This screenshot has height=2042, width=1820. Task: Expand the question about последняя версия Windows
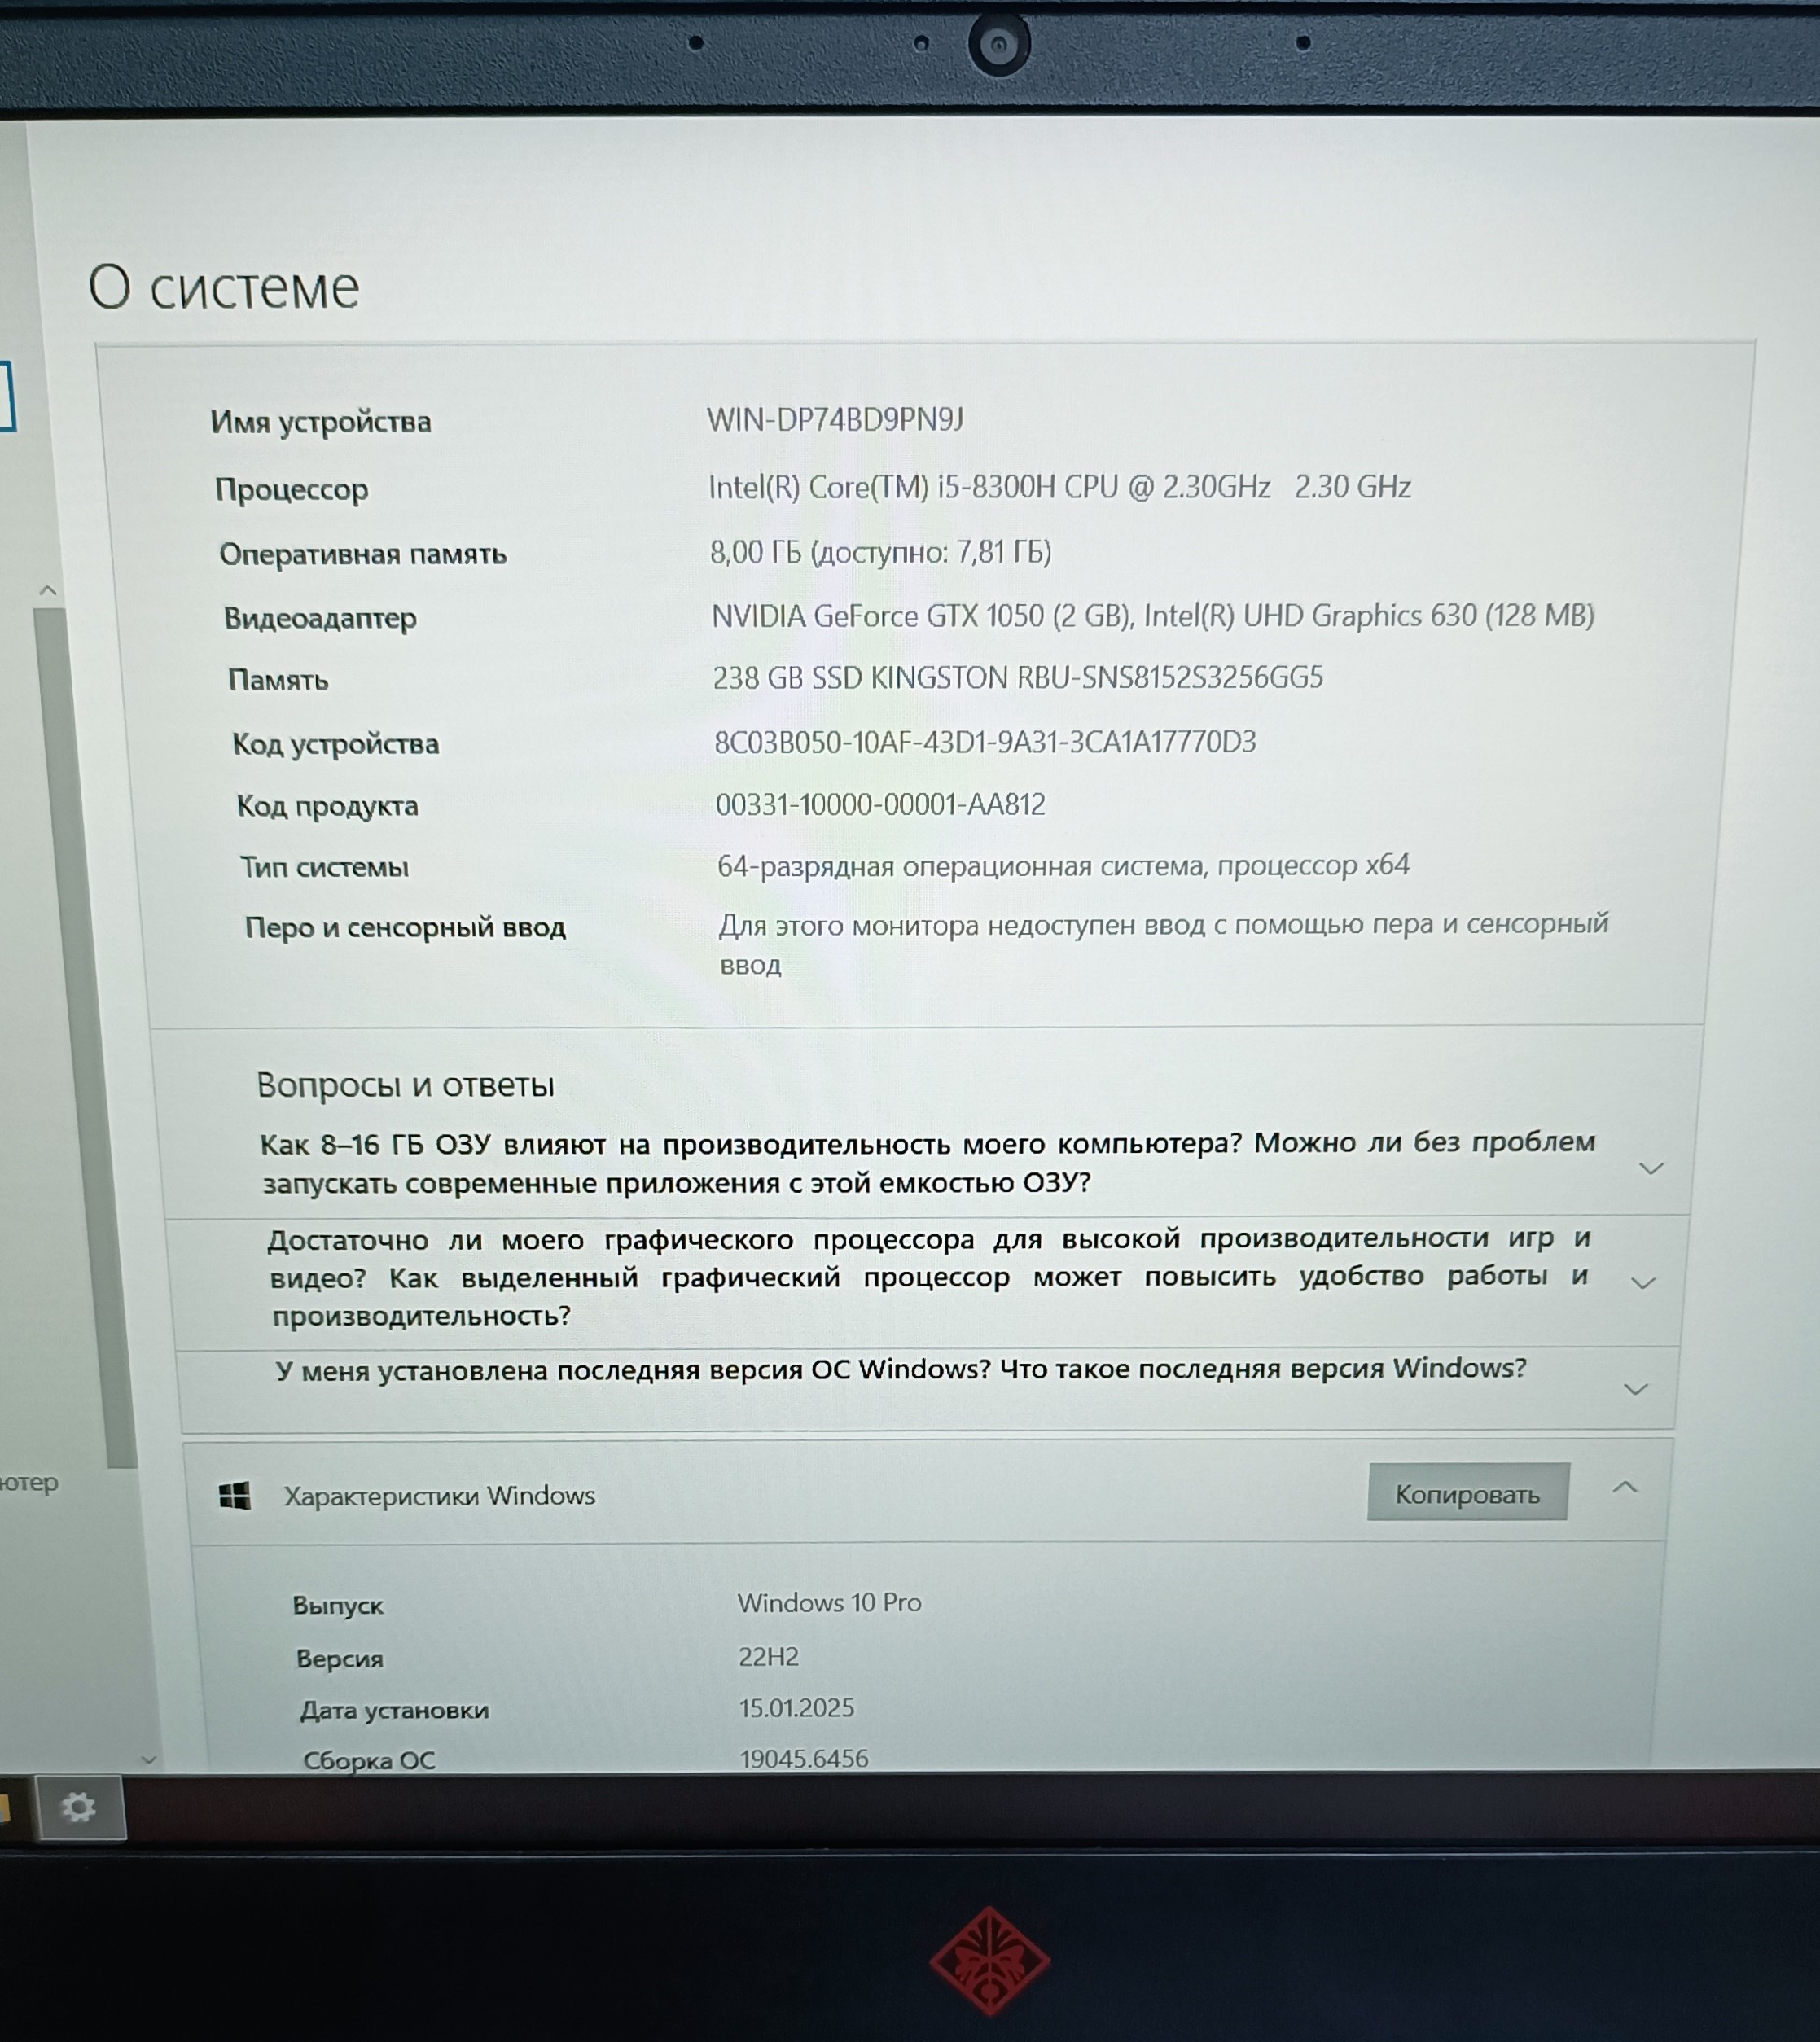pos(1636,1389)
